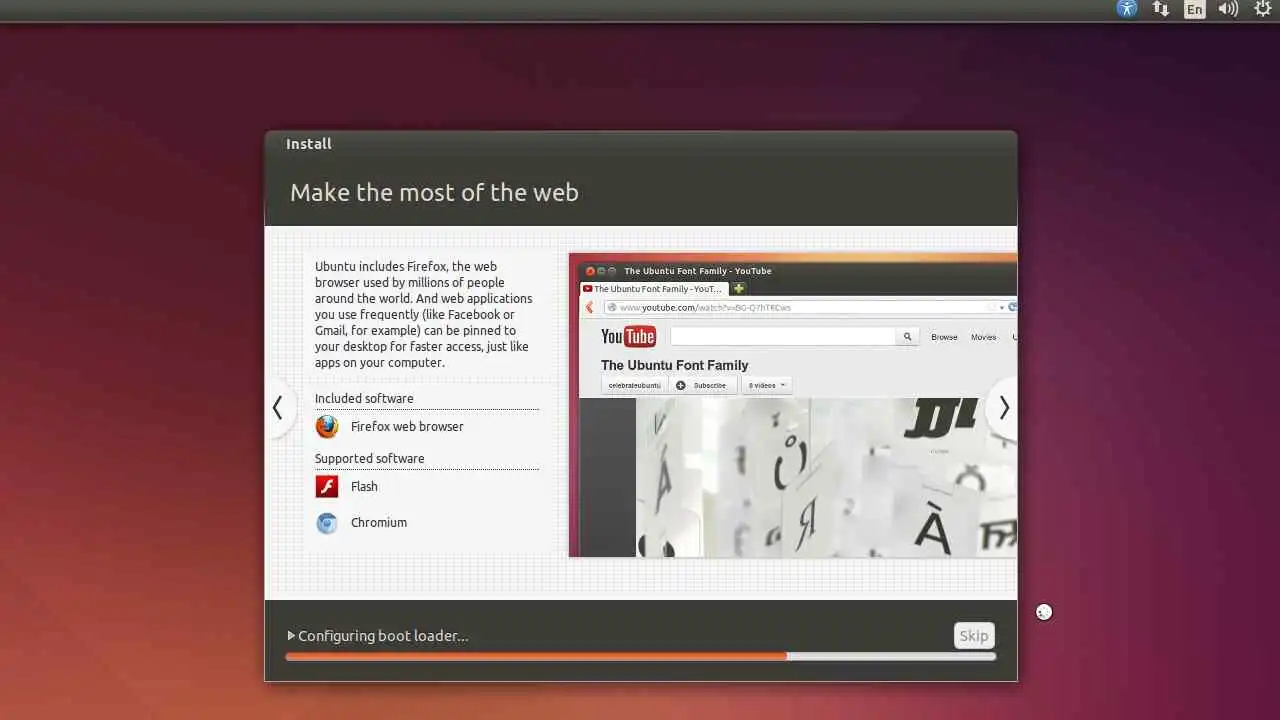Click the Movies link in the slide

pyautogui.click(x=984, y=337)
